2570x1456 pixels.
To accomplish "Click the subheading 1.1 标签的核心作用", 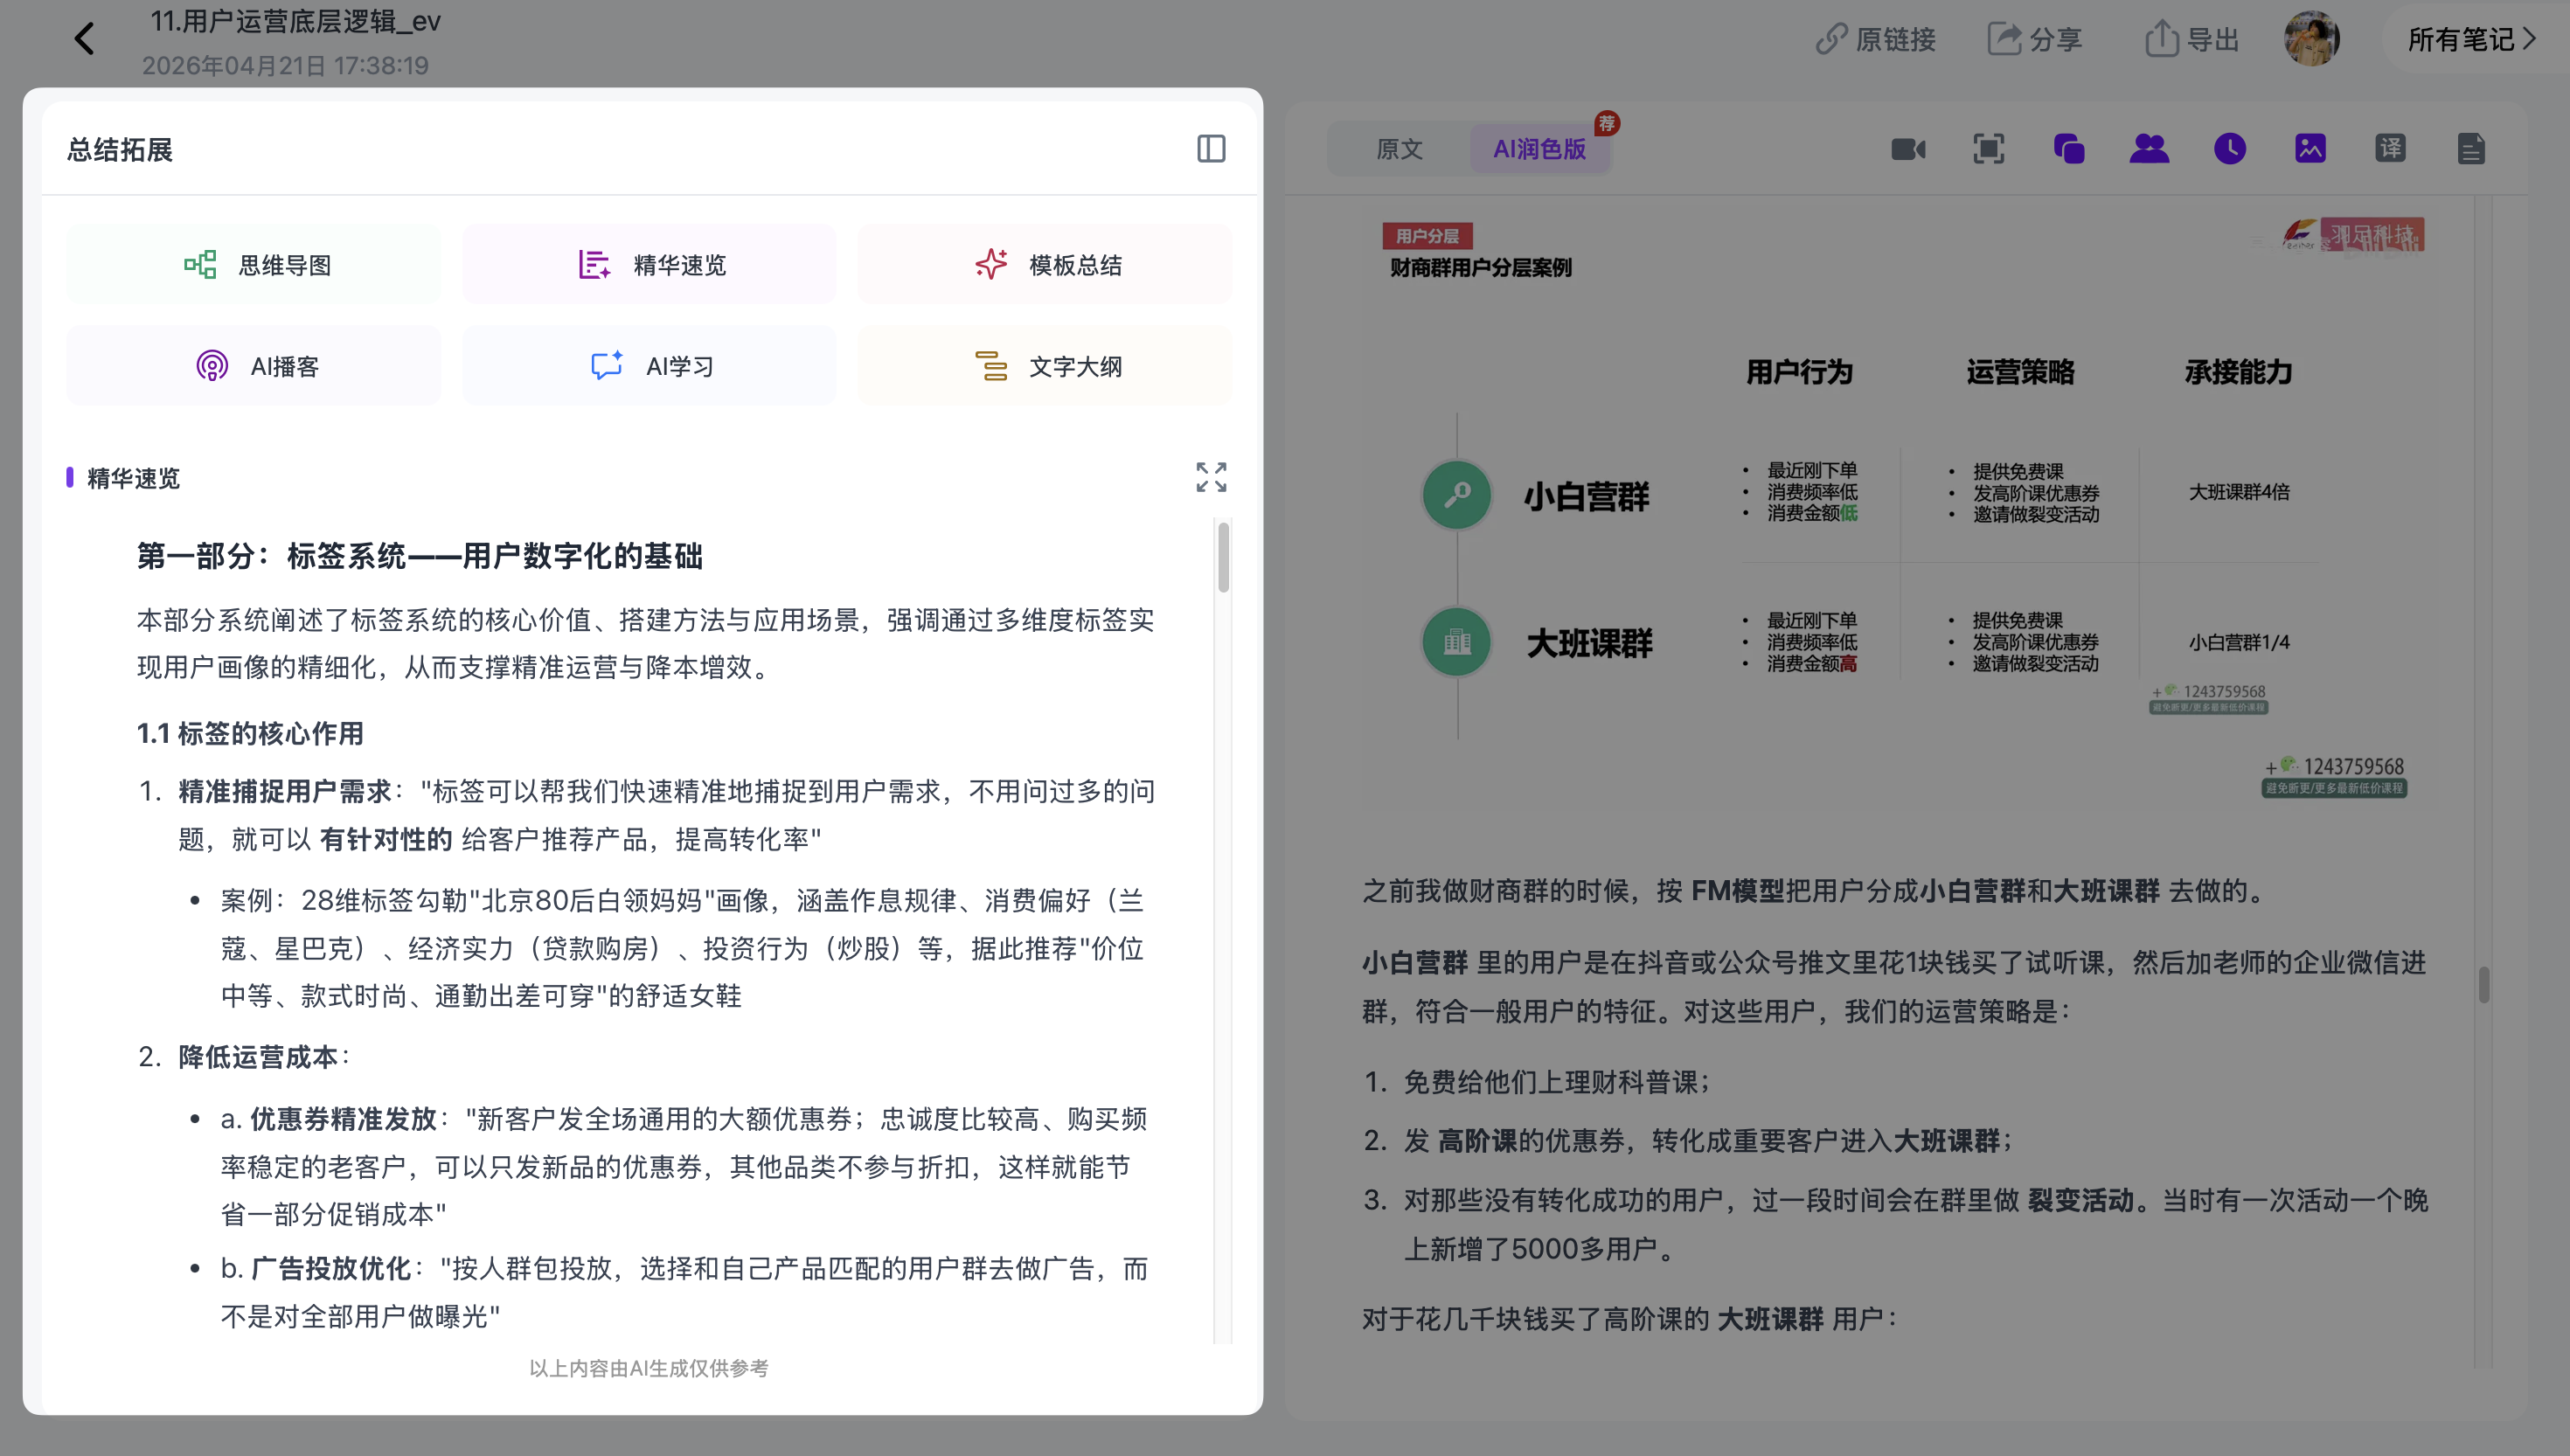I will pos(250,733).
